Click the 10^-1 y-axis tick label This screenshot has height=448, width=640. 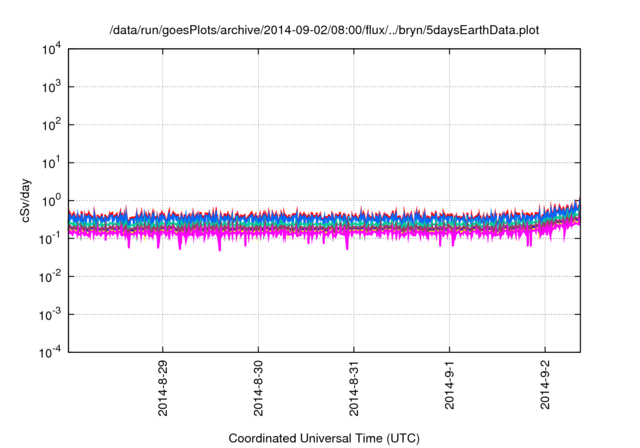tap(50, 239)
